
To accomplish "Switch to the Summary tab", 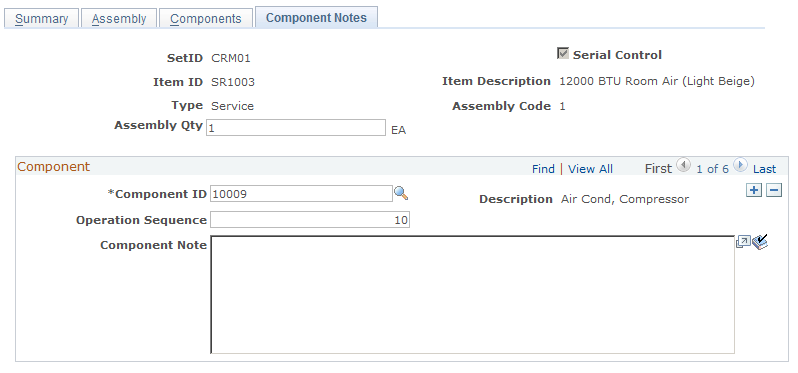I will [x=42, y=18].
